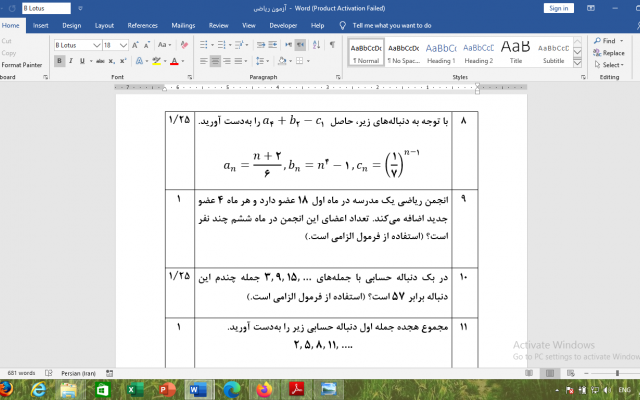640x400 pixels.
Task: Apply yellow text highlight color
Action: tap(156, 61)
